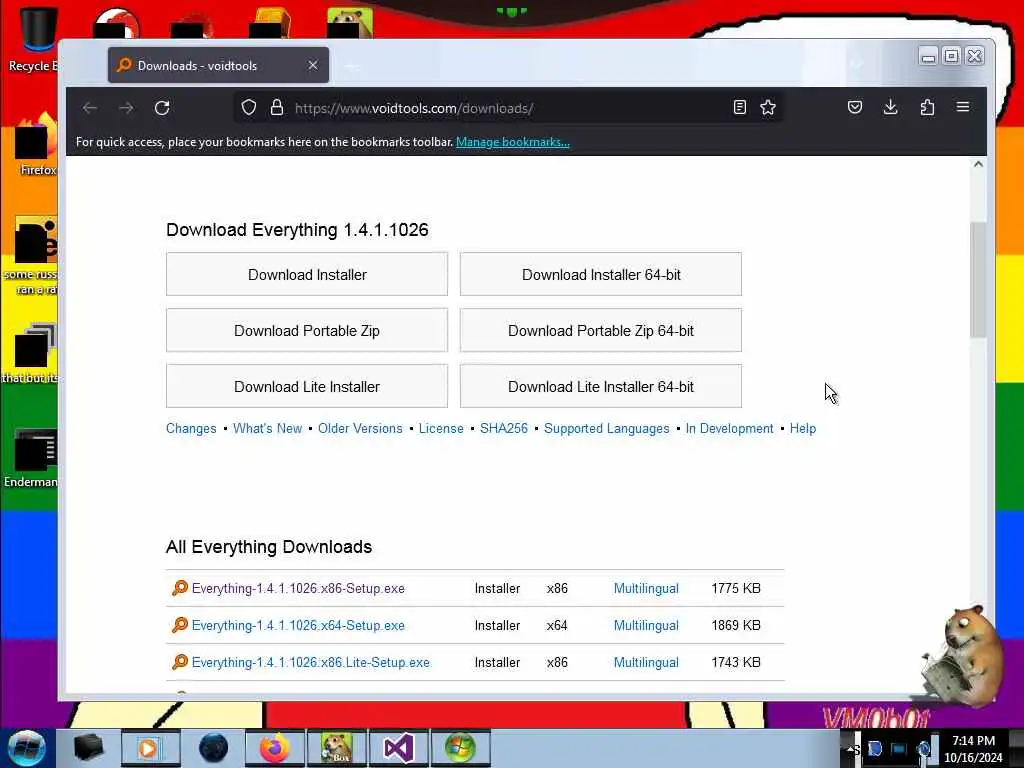The height and width of the screenshot is (768, 1024).
Task: Click the forward arrow in Firefox toolbar
Action: (x=126, y=108)
